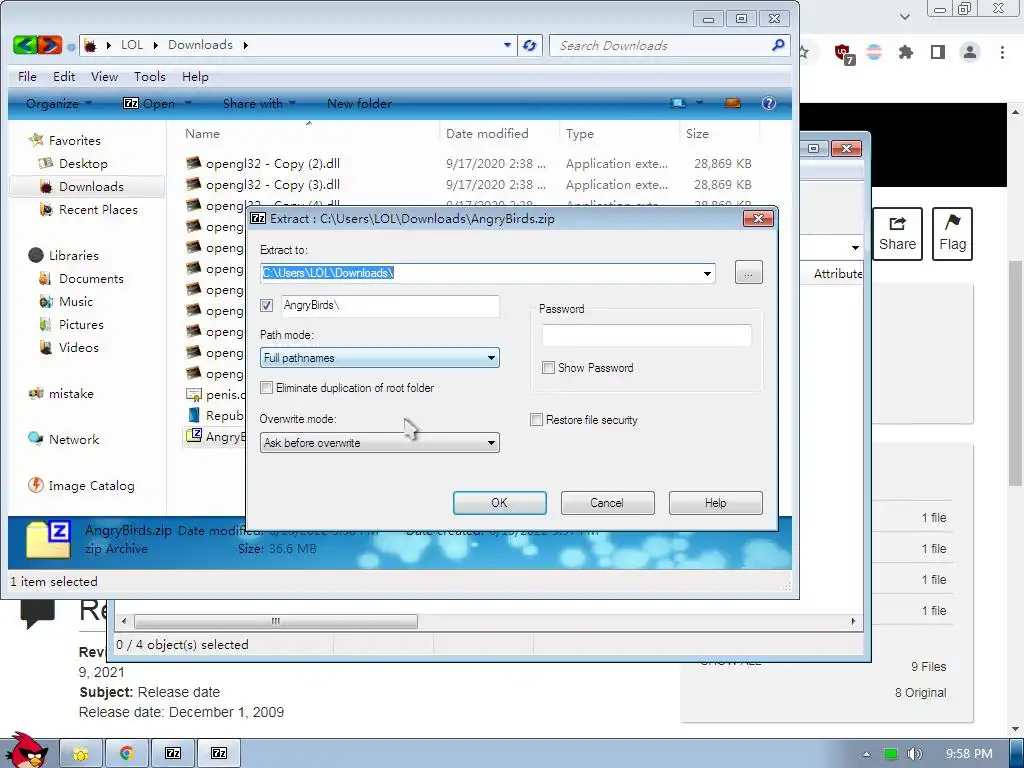Click the Help question mark icon in Explorer toolbar
1024x768 pixels.
(769, 103)
